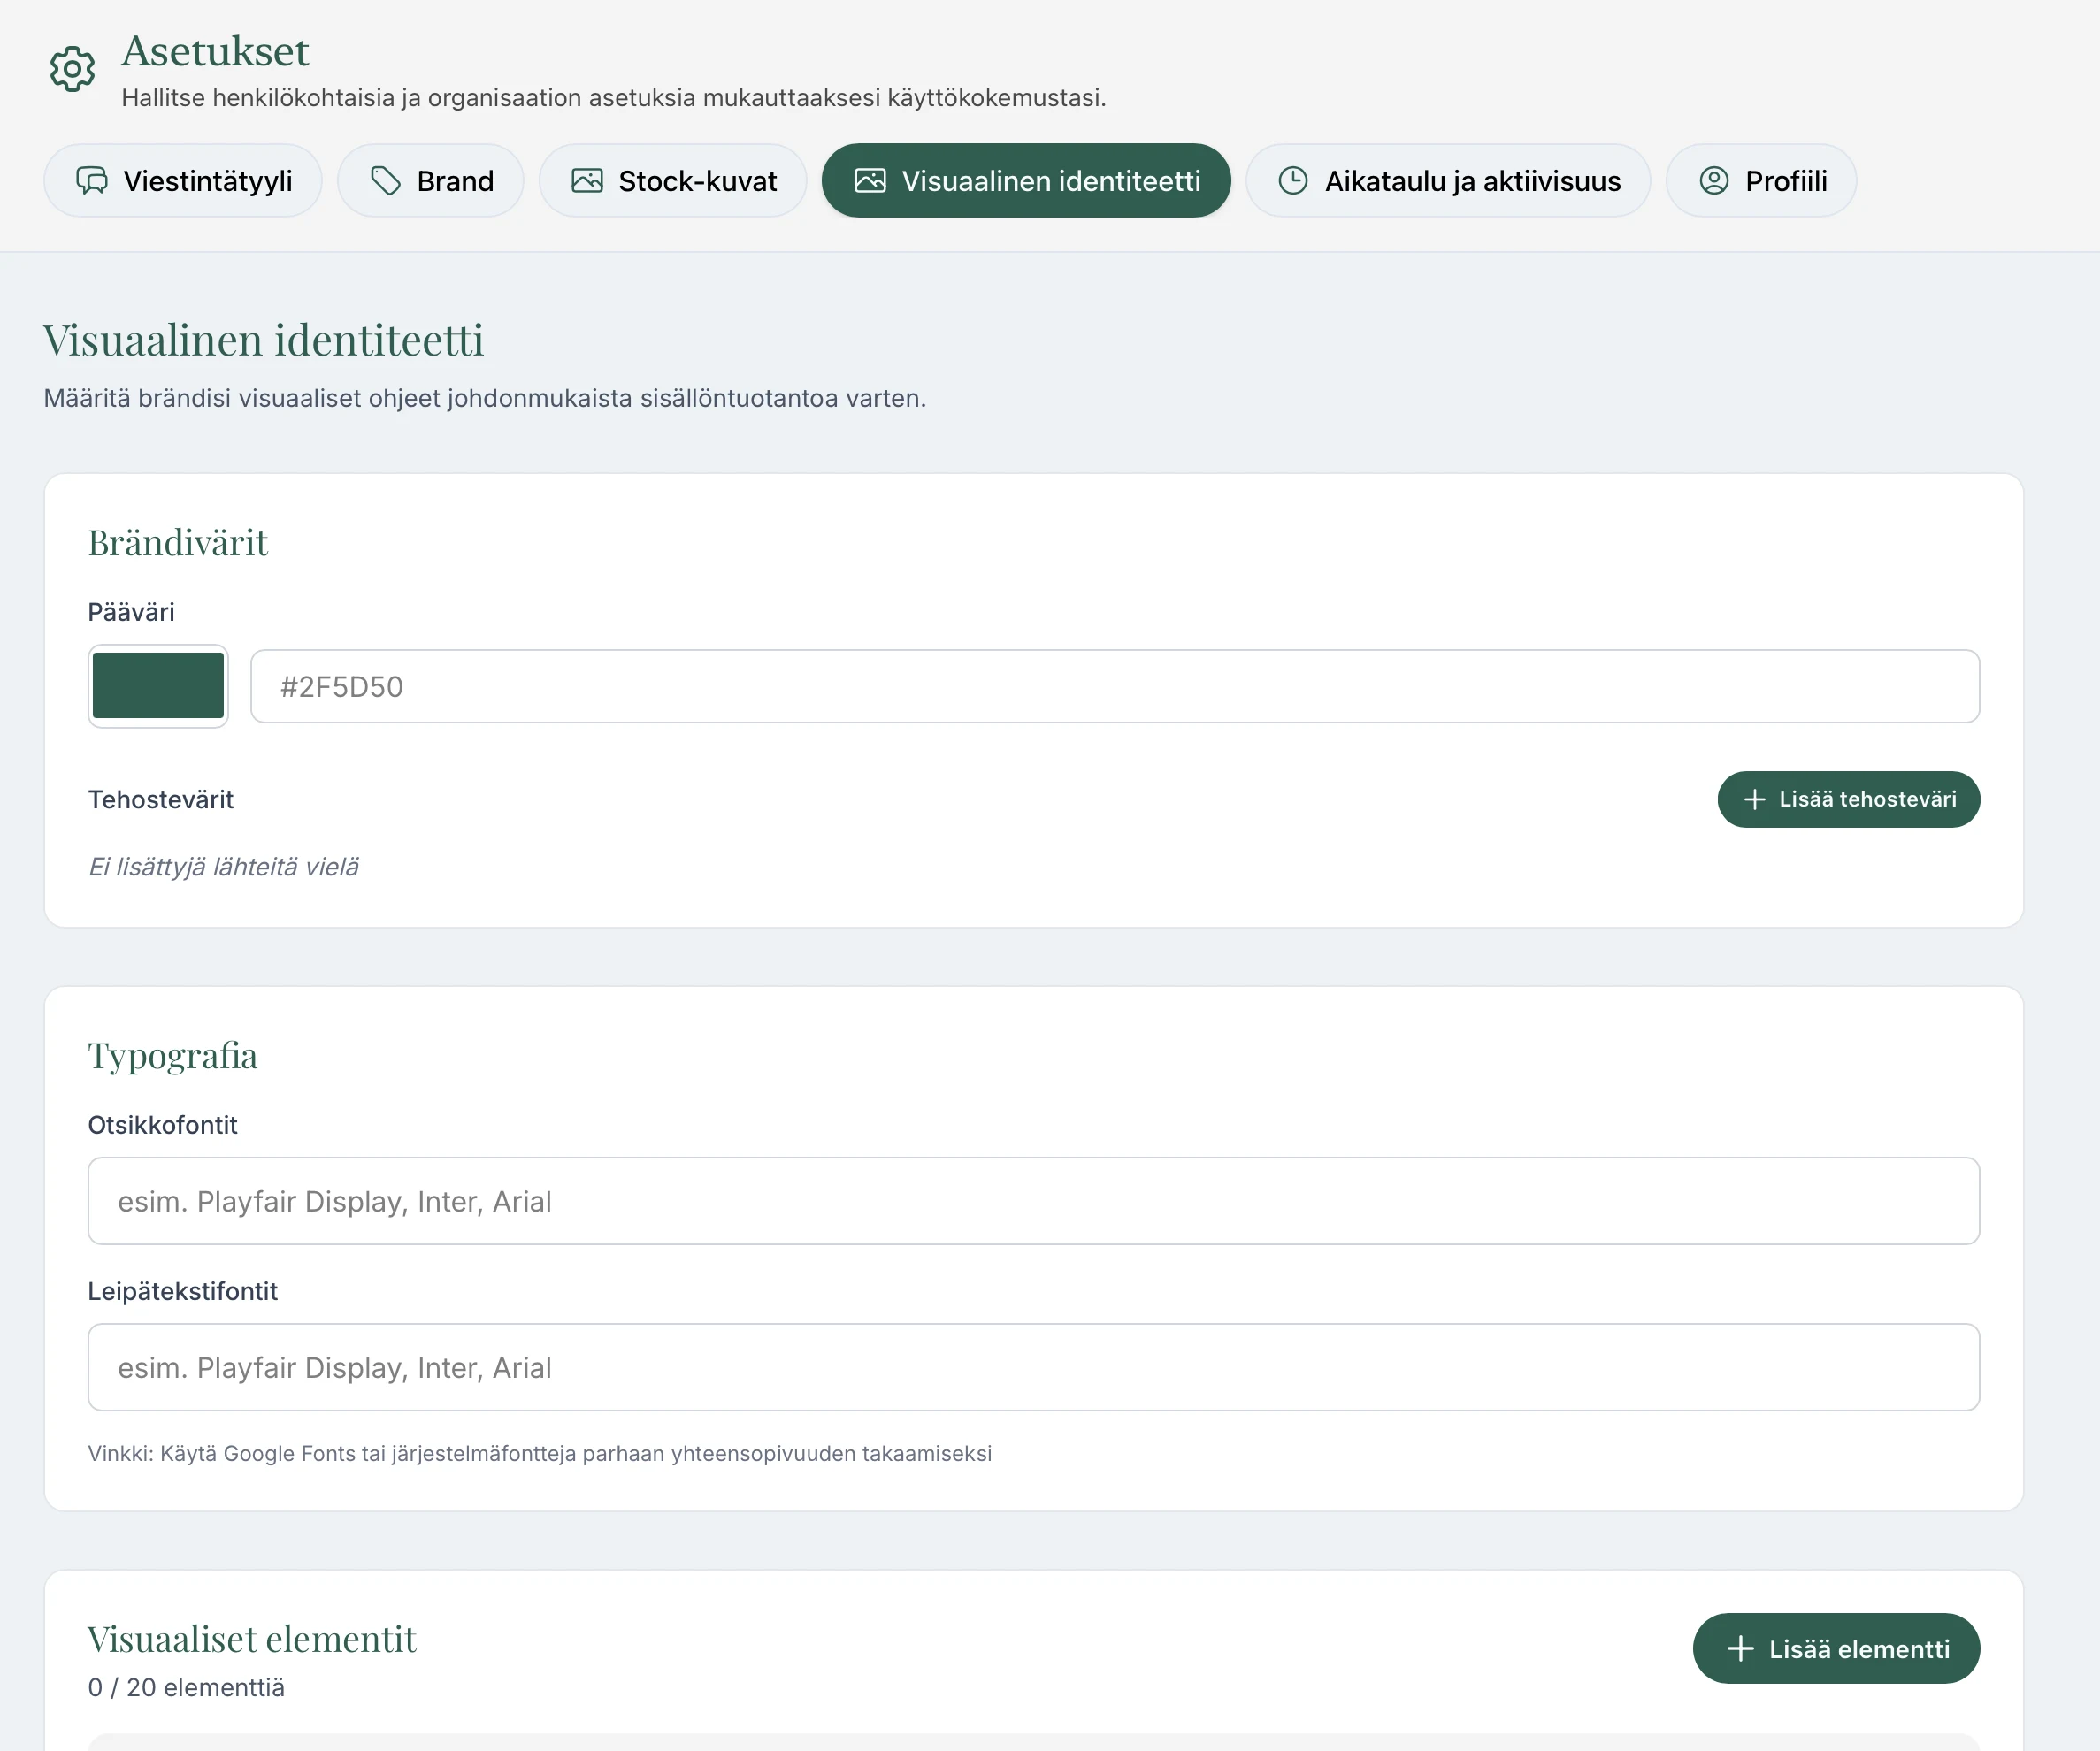Screen dimensions: 2100x1751
Task: Switch to Stock-kuvat tab
Action: pos(672,181)
